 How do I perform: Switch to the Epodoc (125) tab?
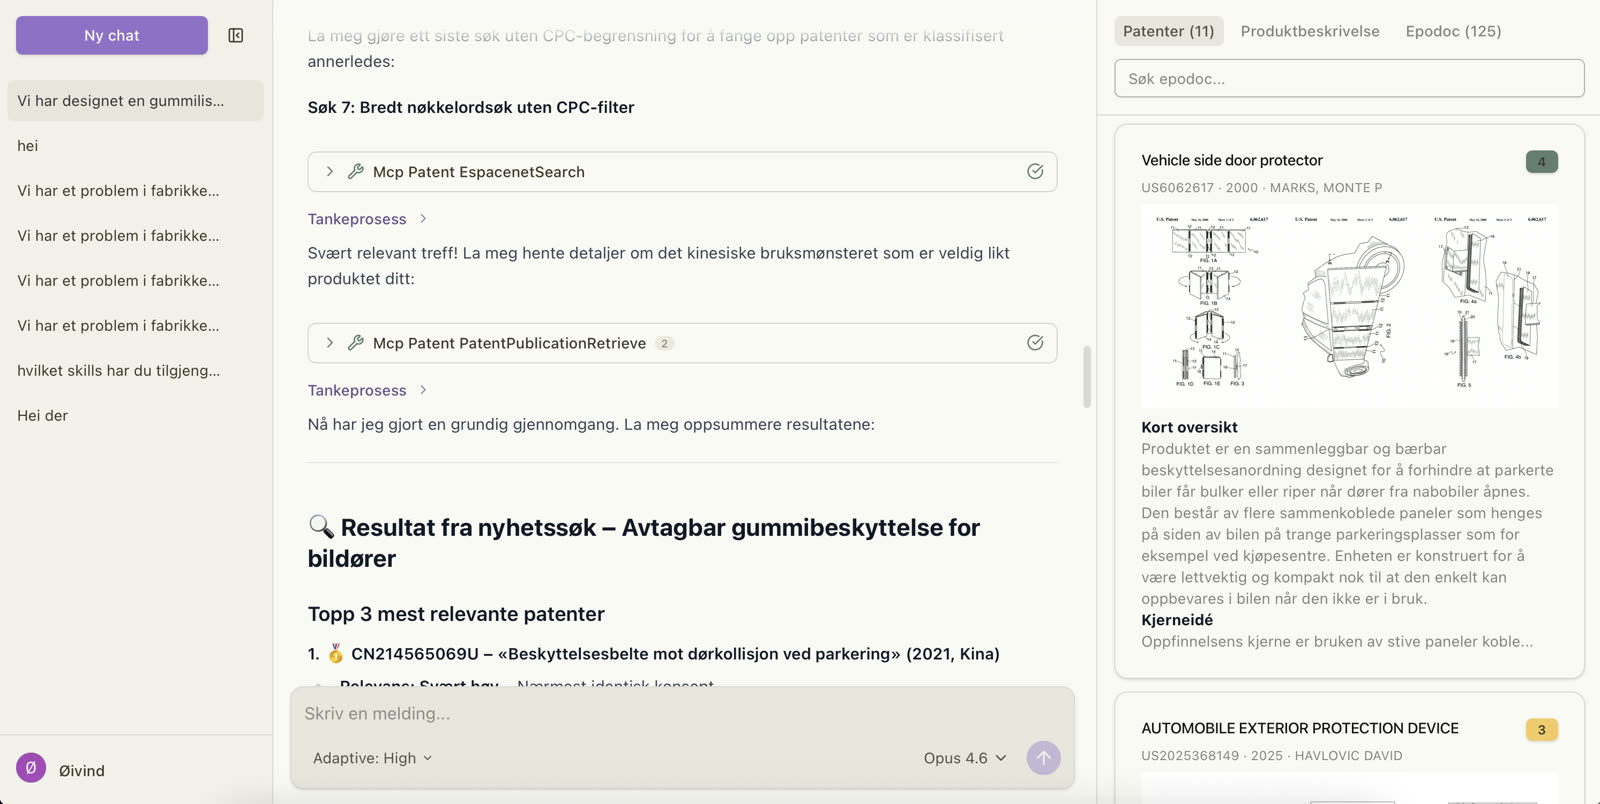tap(1452, 31)
